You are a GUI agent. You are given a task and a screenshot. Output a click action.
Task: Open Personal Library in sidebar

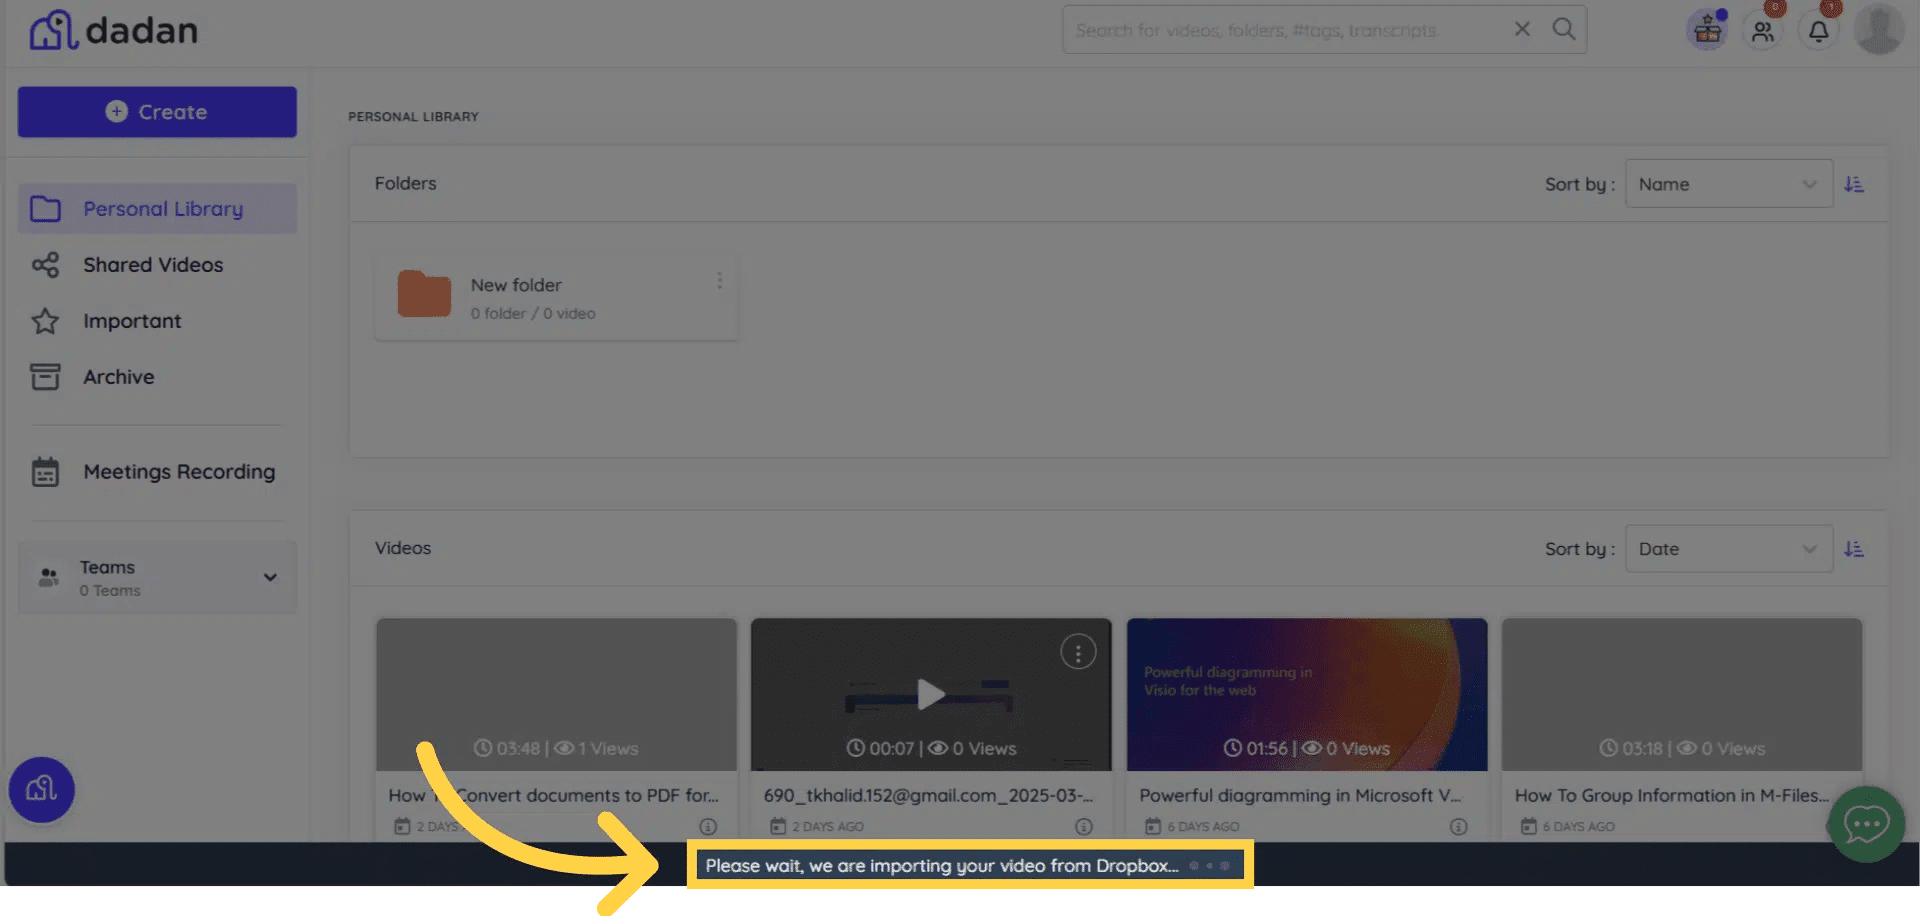(157, 209)
